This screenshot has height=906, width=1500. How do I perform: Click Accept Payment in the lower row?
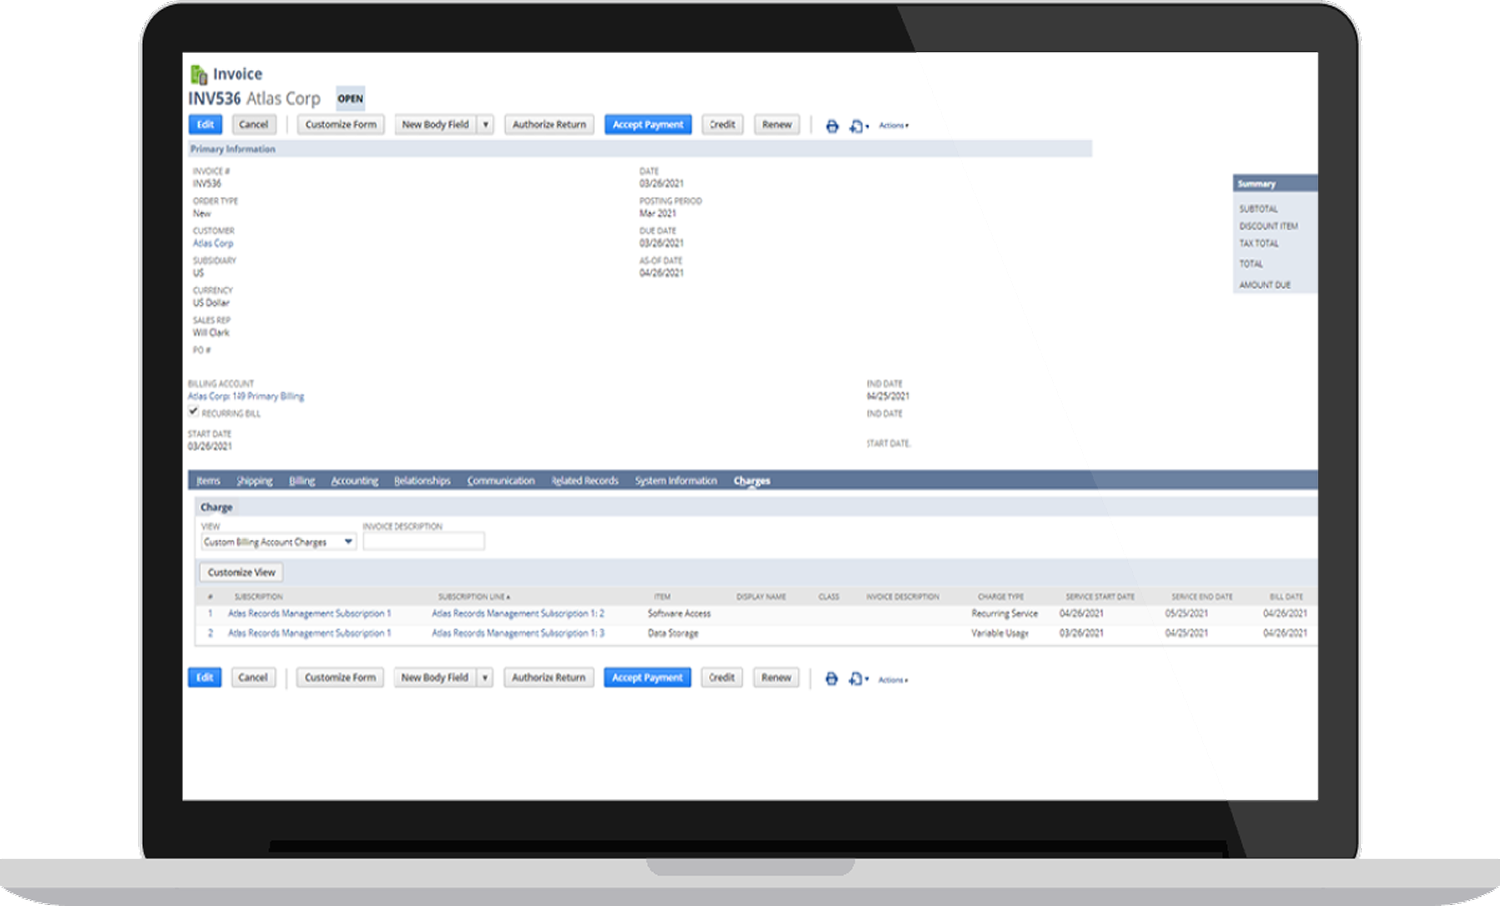click(x=647, y=678)
